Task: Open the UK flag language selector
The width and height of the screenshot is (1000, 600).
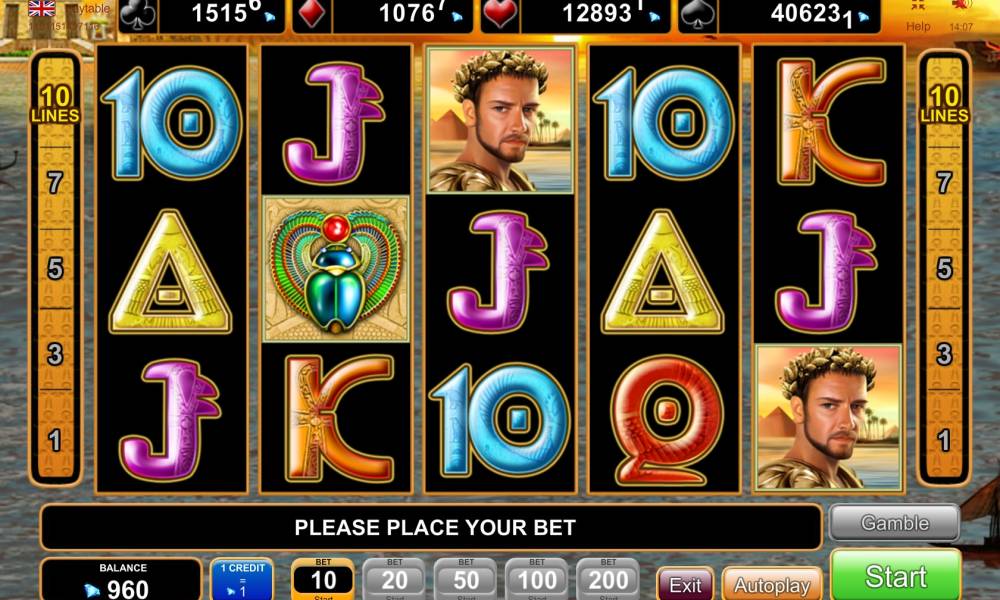Action: click(41, 8)
